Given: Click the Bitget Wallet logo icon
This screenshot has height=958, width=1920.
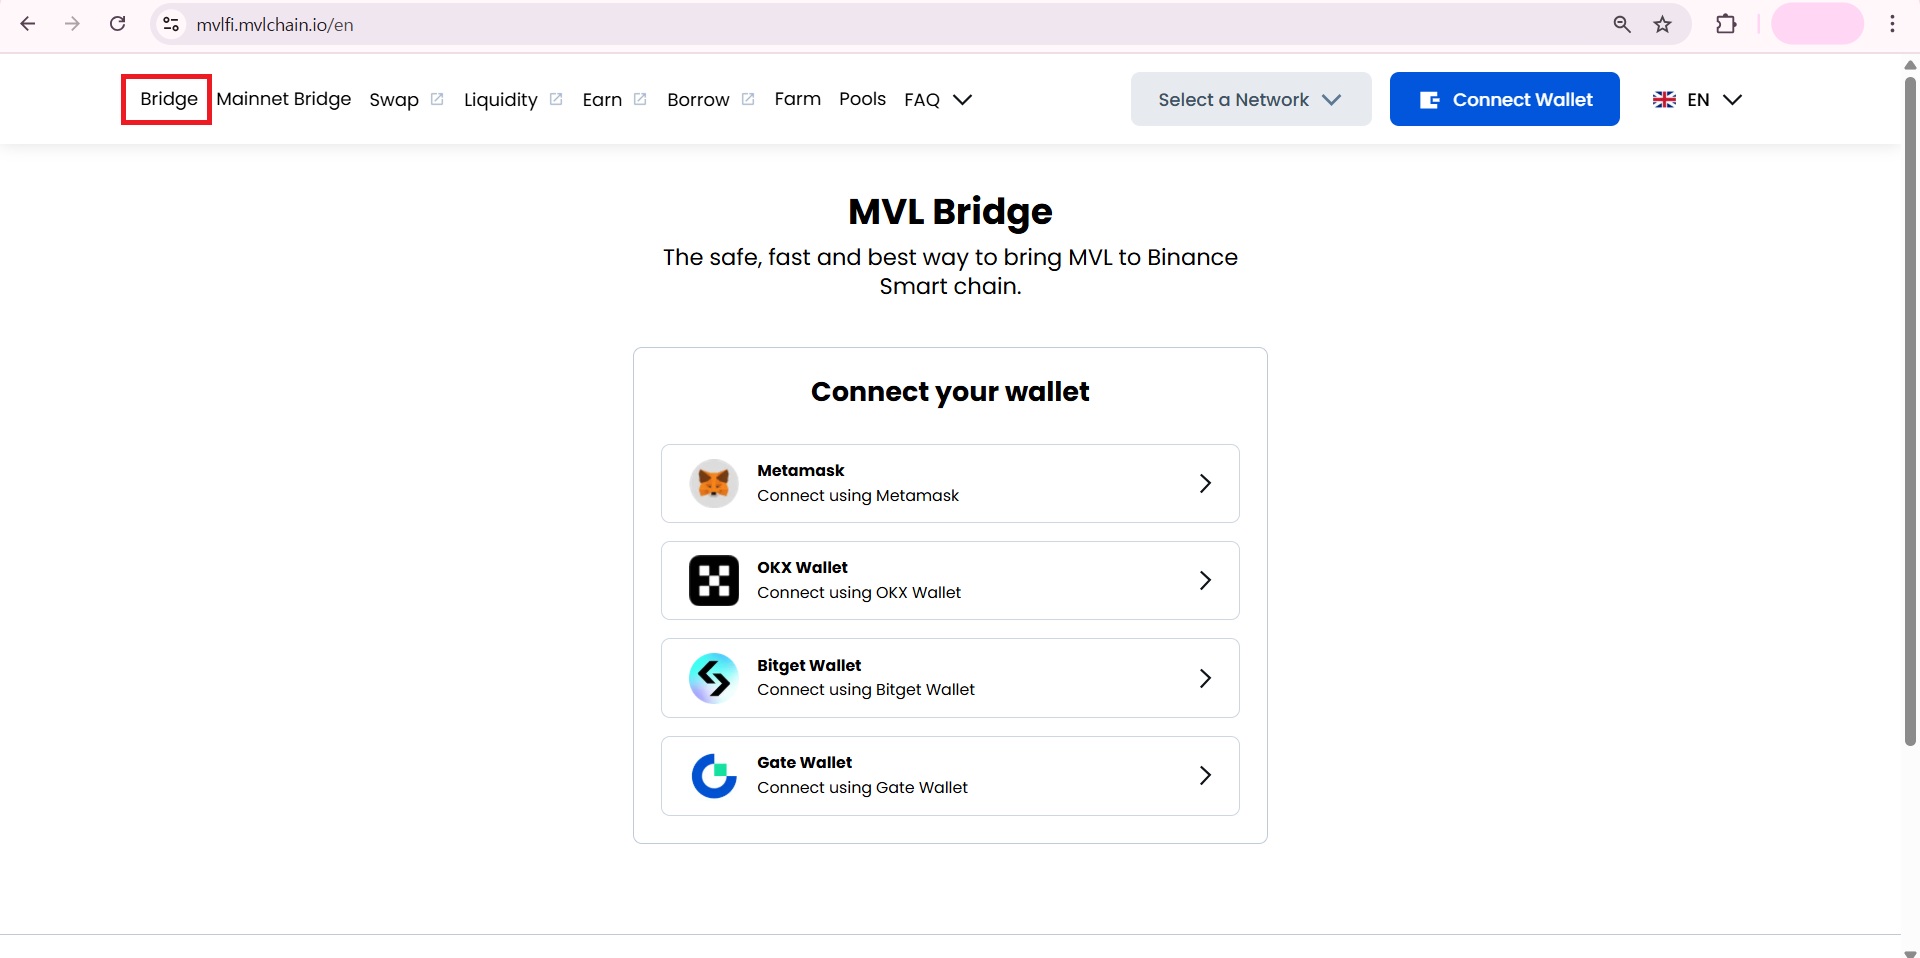Looking at the screenshot, I should click(714, 678).
